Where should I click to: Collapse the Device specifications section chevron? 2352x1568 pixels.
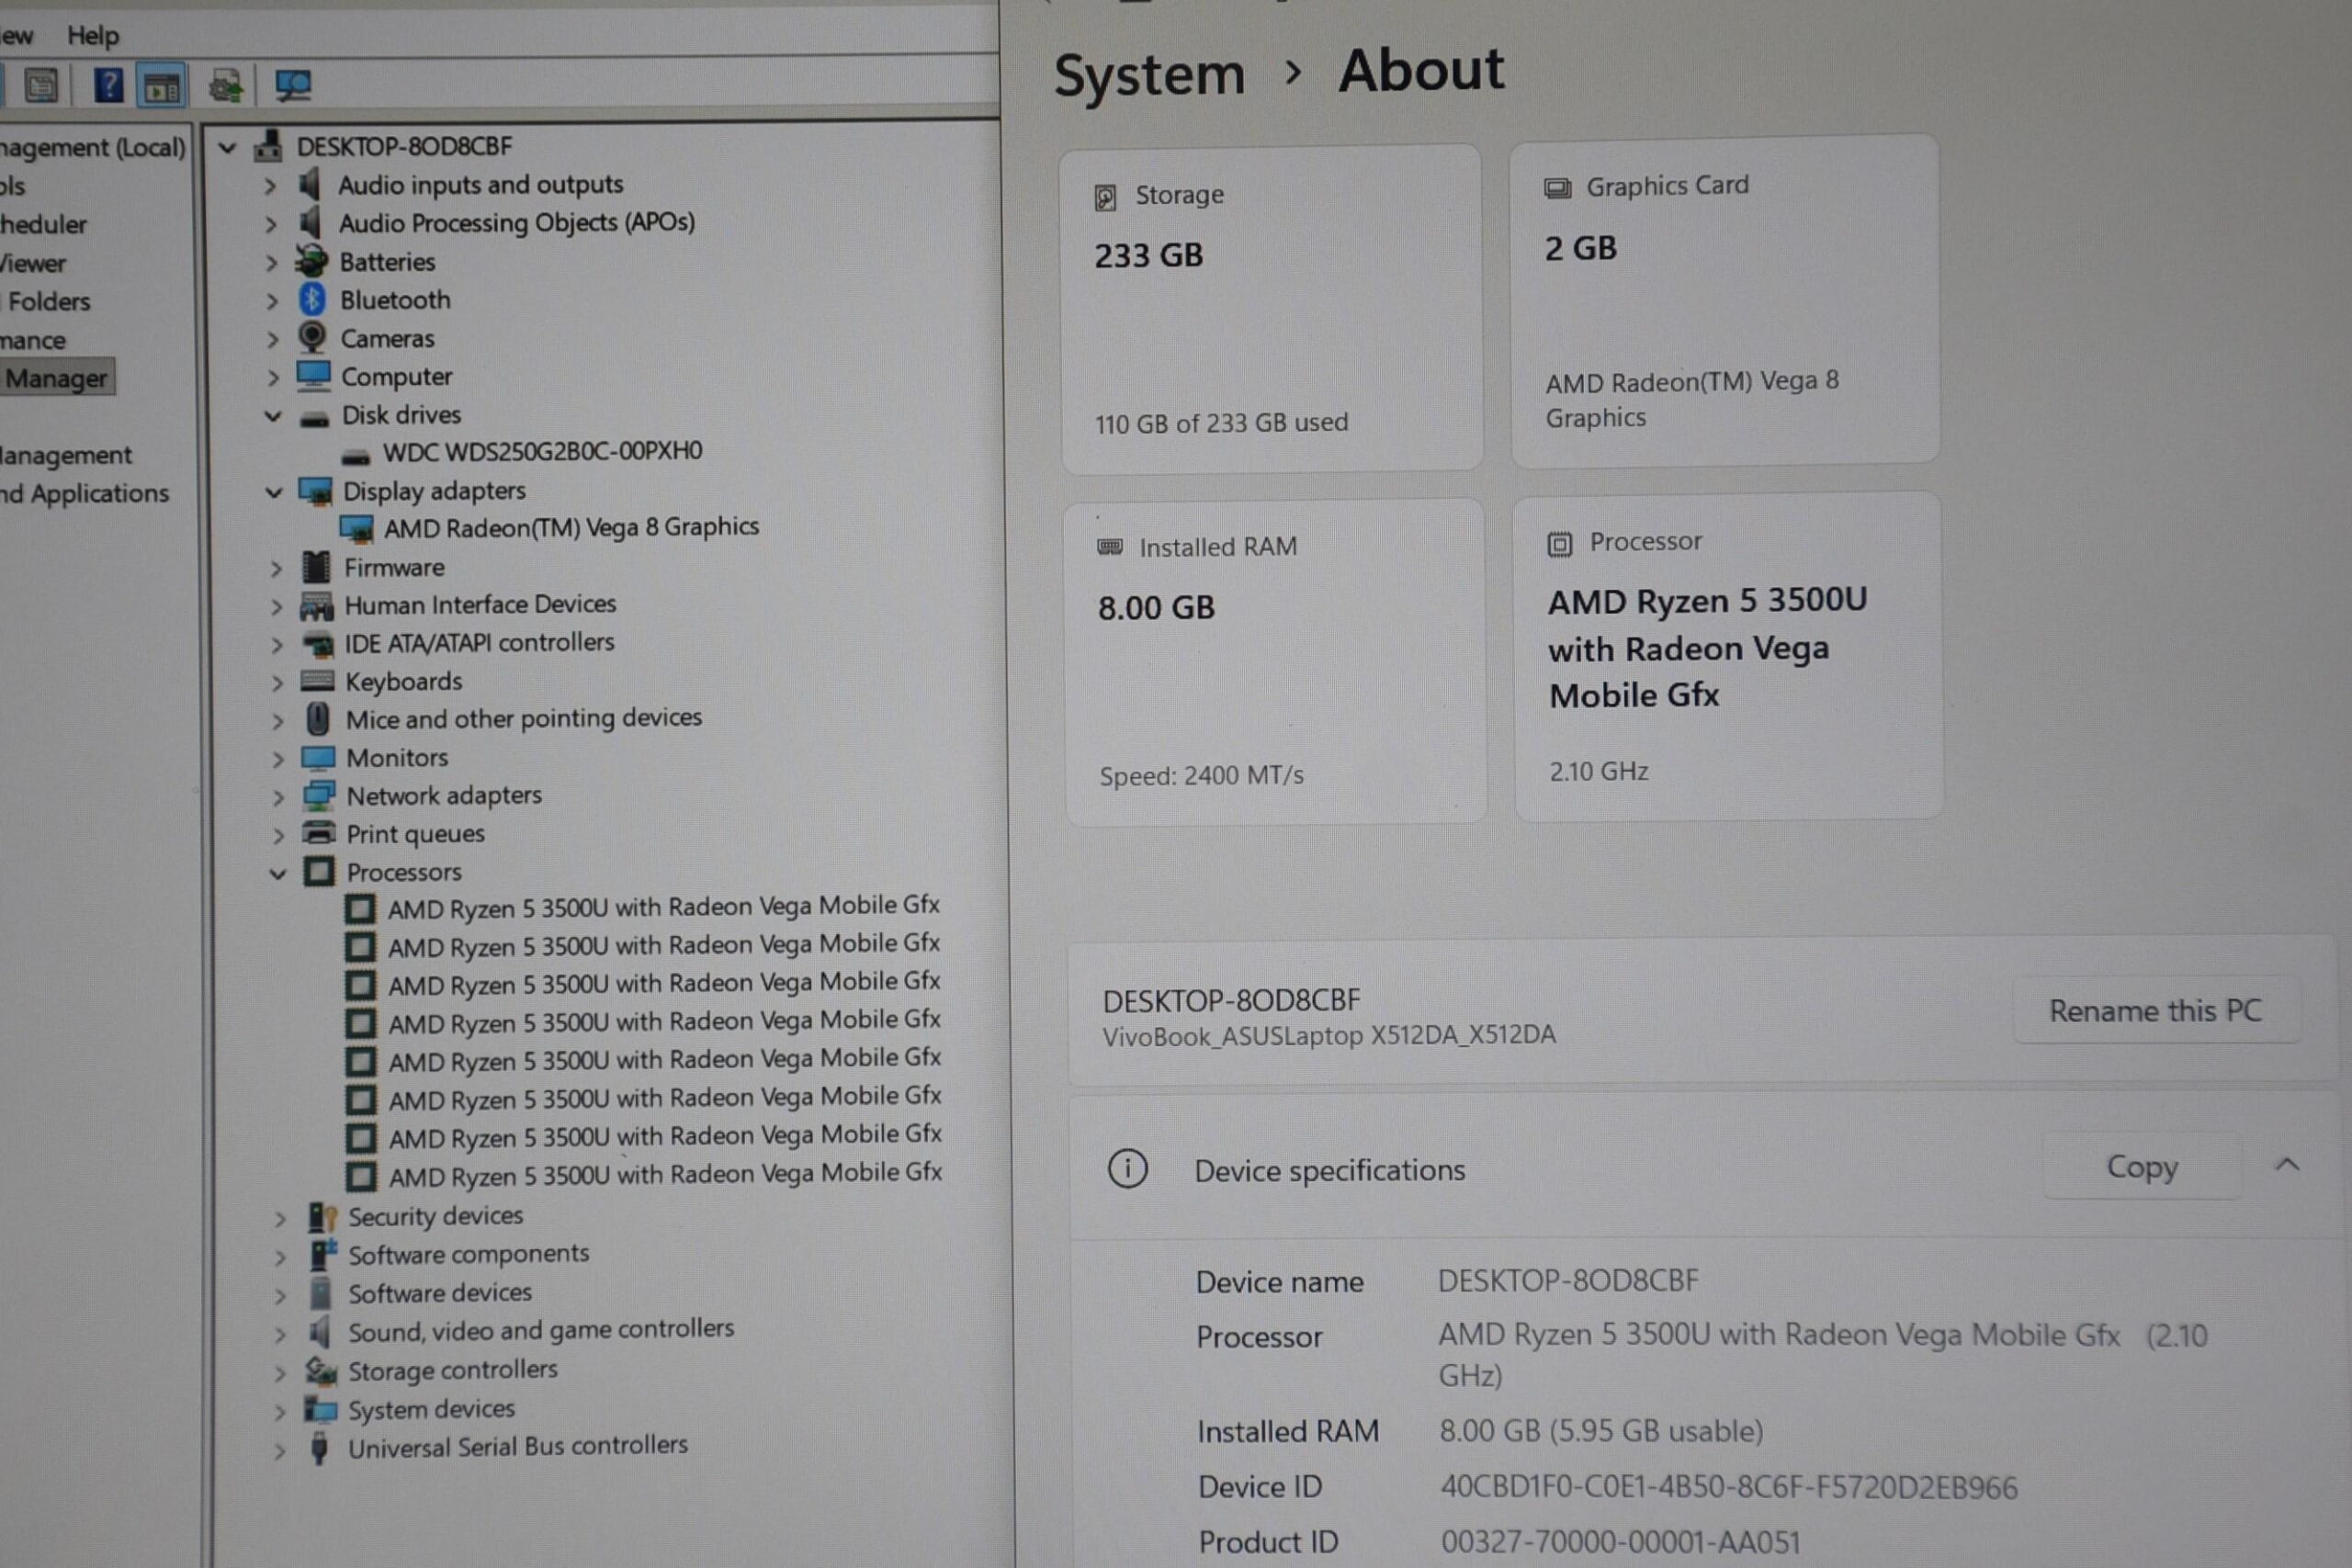2287,1165
